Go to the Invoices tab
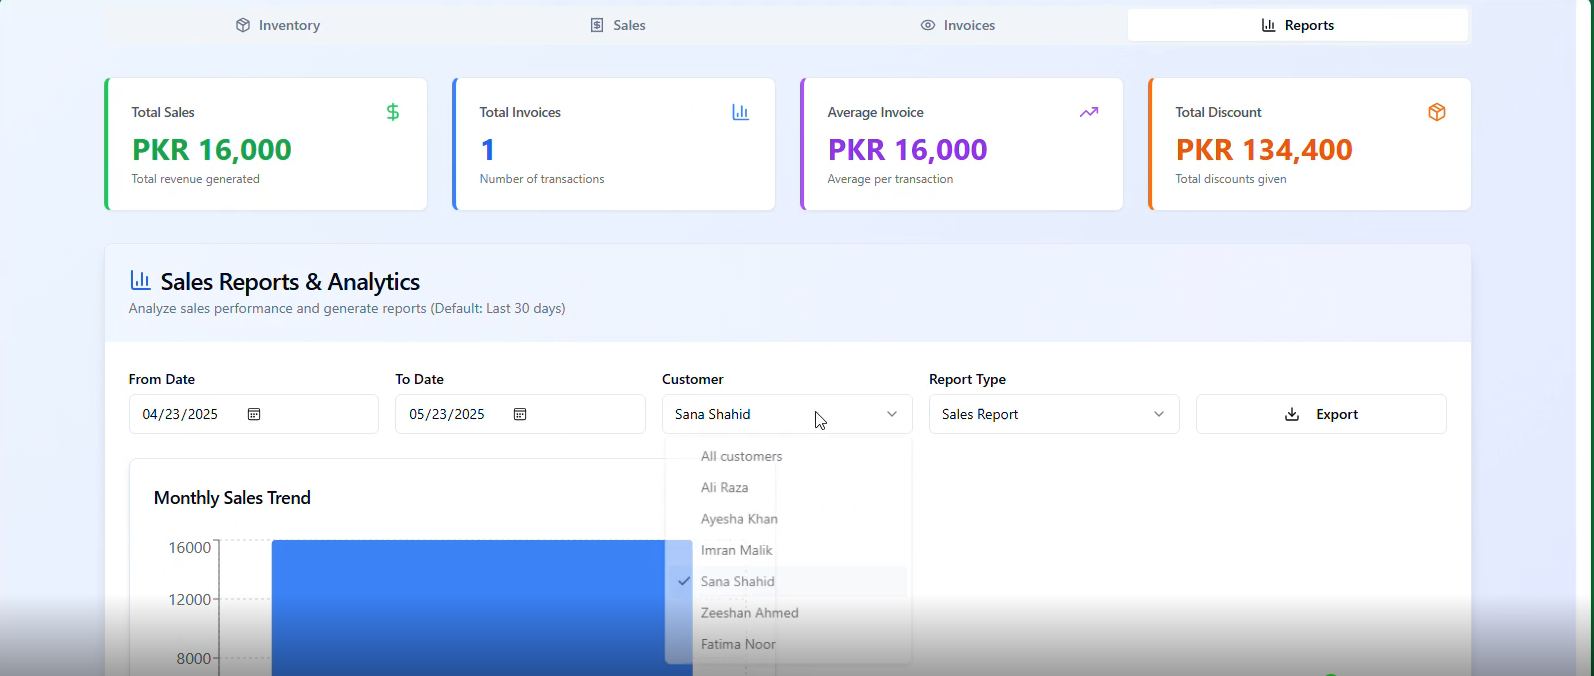Image resolution: width=1594 pixels, height=676 pixels. [x=957, y=25]
